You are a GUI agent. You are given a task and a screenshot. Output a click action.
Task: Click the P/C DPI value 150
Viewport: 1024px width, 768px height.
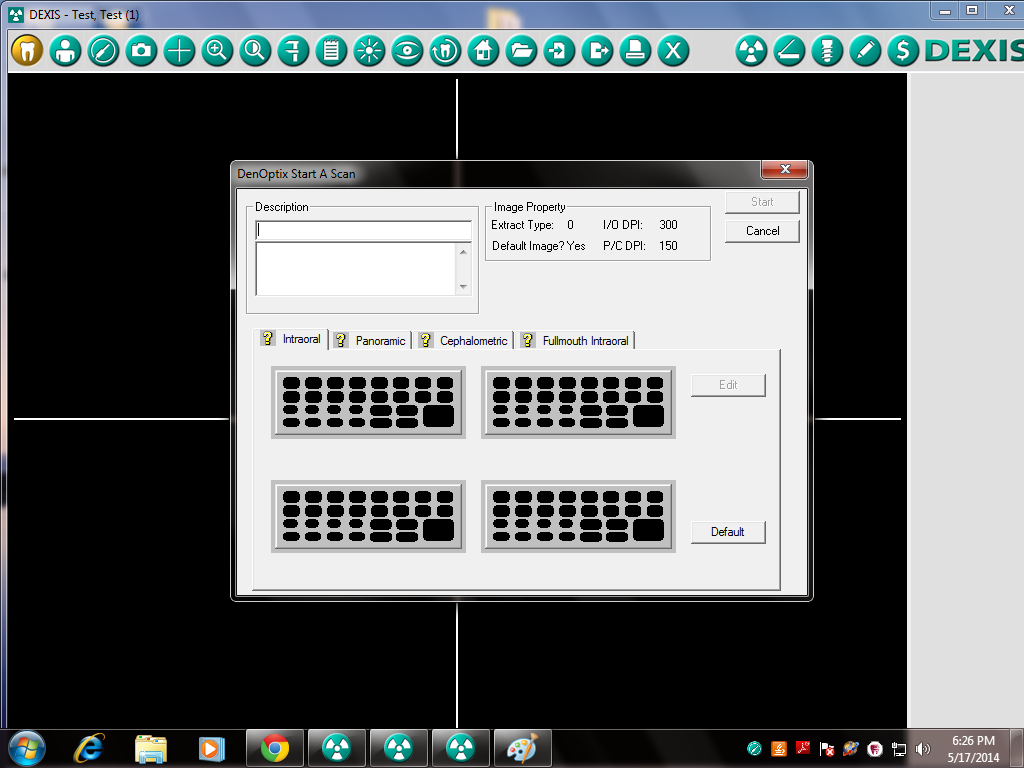tap(668, 246)
